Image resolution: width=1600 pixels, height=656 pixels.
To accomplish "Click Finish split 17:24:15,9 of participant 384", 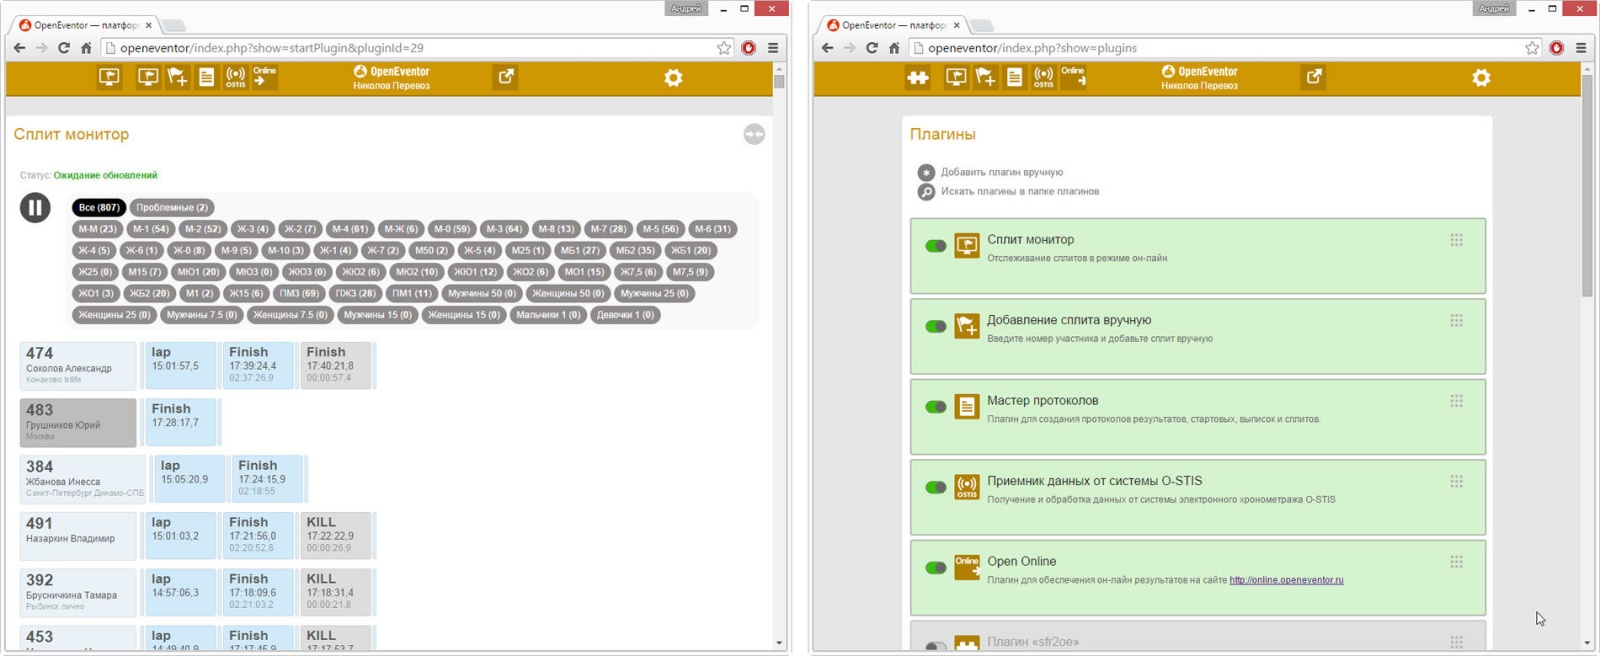I will click(x=267, y=478).
